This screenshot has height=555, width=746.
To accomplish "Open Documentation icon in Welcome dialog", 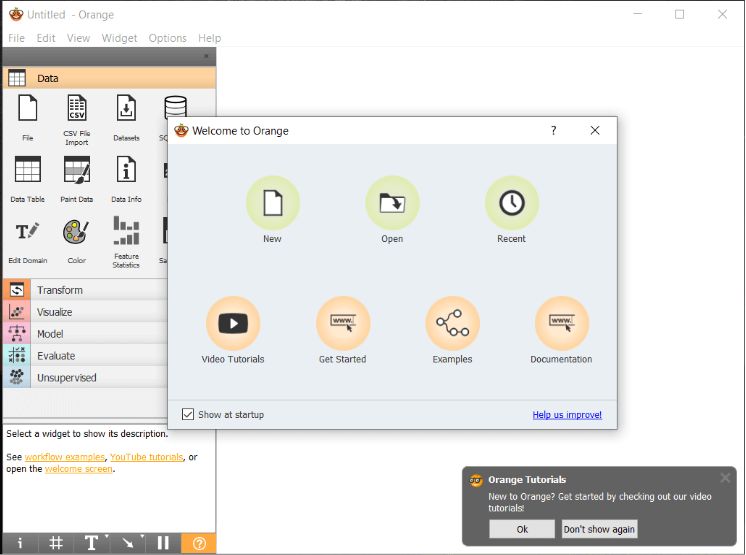I will [x=562, y=323].
